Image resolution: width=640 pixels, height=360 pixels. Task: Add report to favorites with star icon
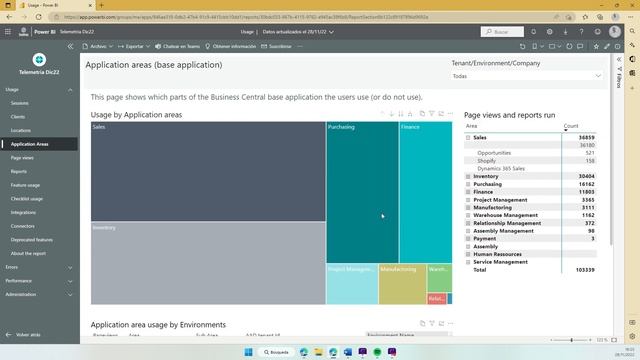click(x=596, y=47)
